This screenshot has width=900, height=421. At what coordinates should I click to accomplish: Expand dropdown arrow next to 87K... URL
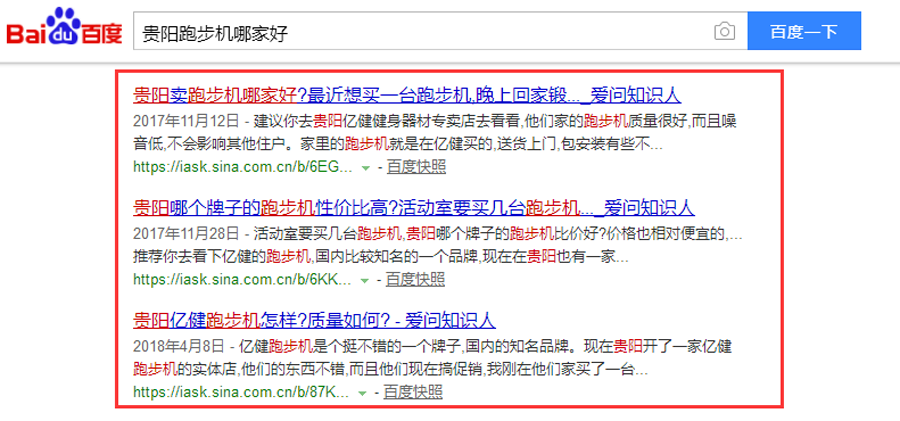[x=362, y=393]
